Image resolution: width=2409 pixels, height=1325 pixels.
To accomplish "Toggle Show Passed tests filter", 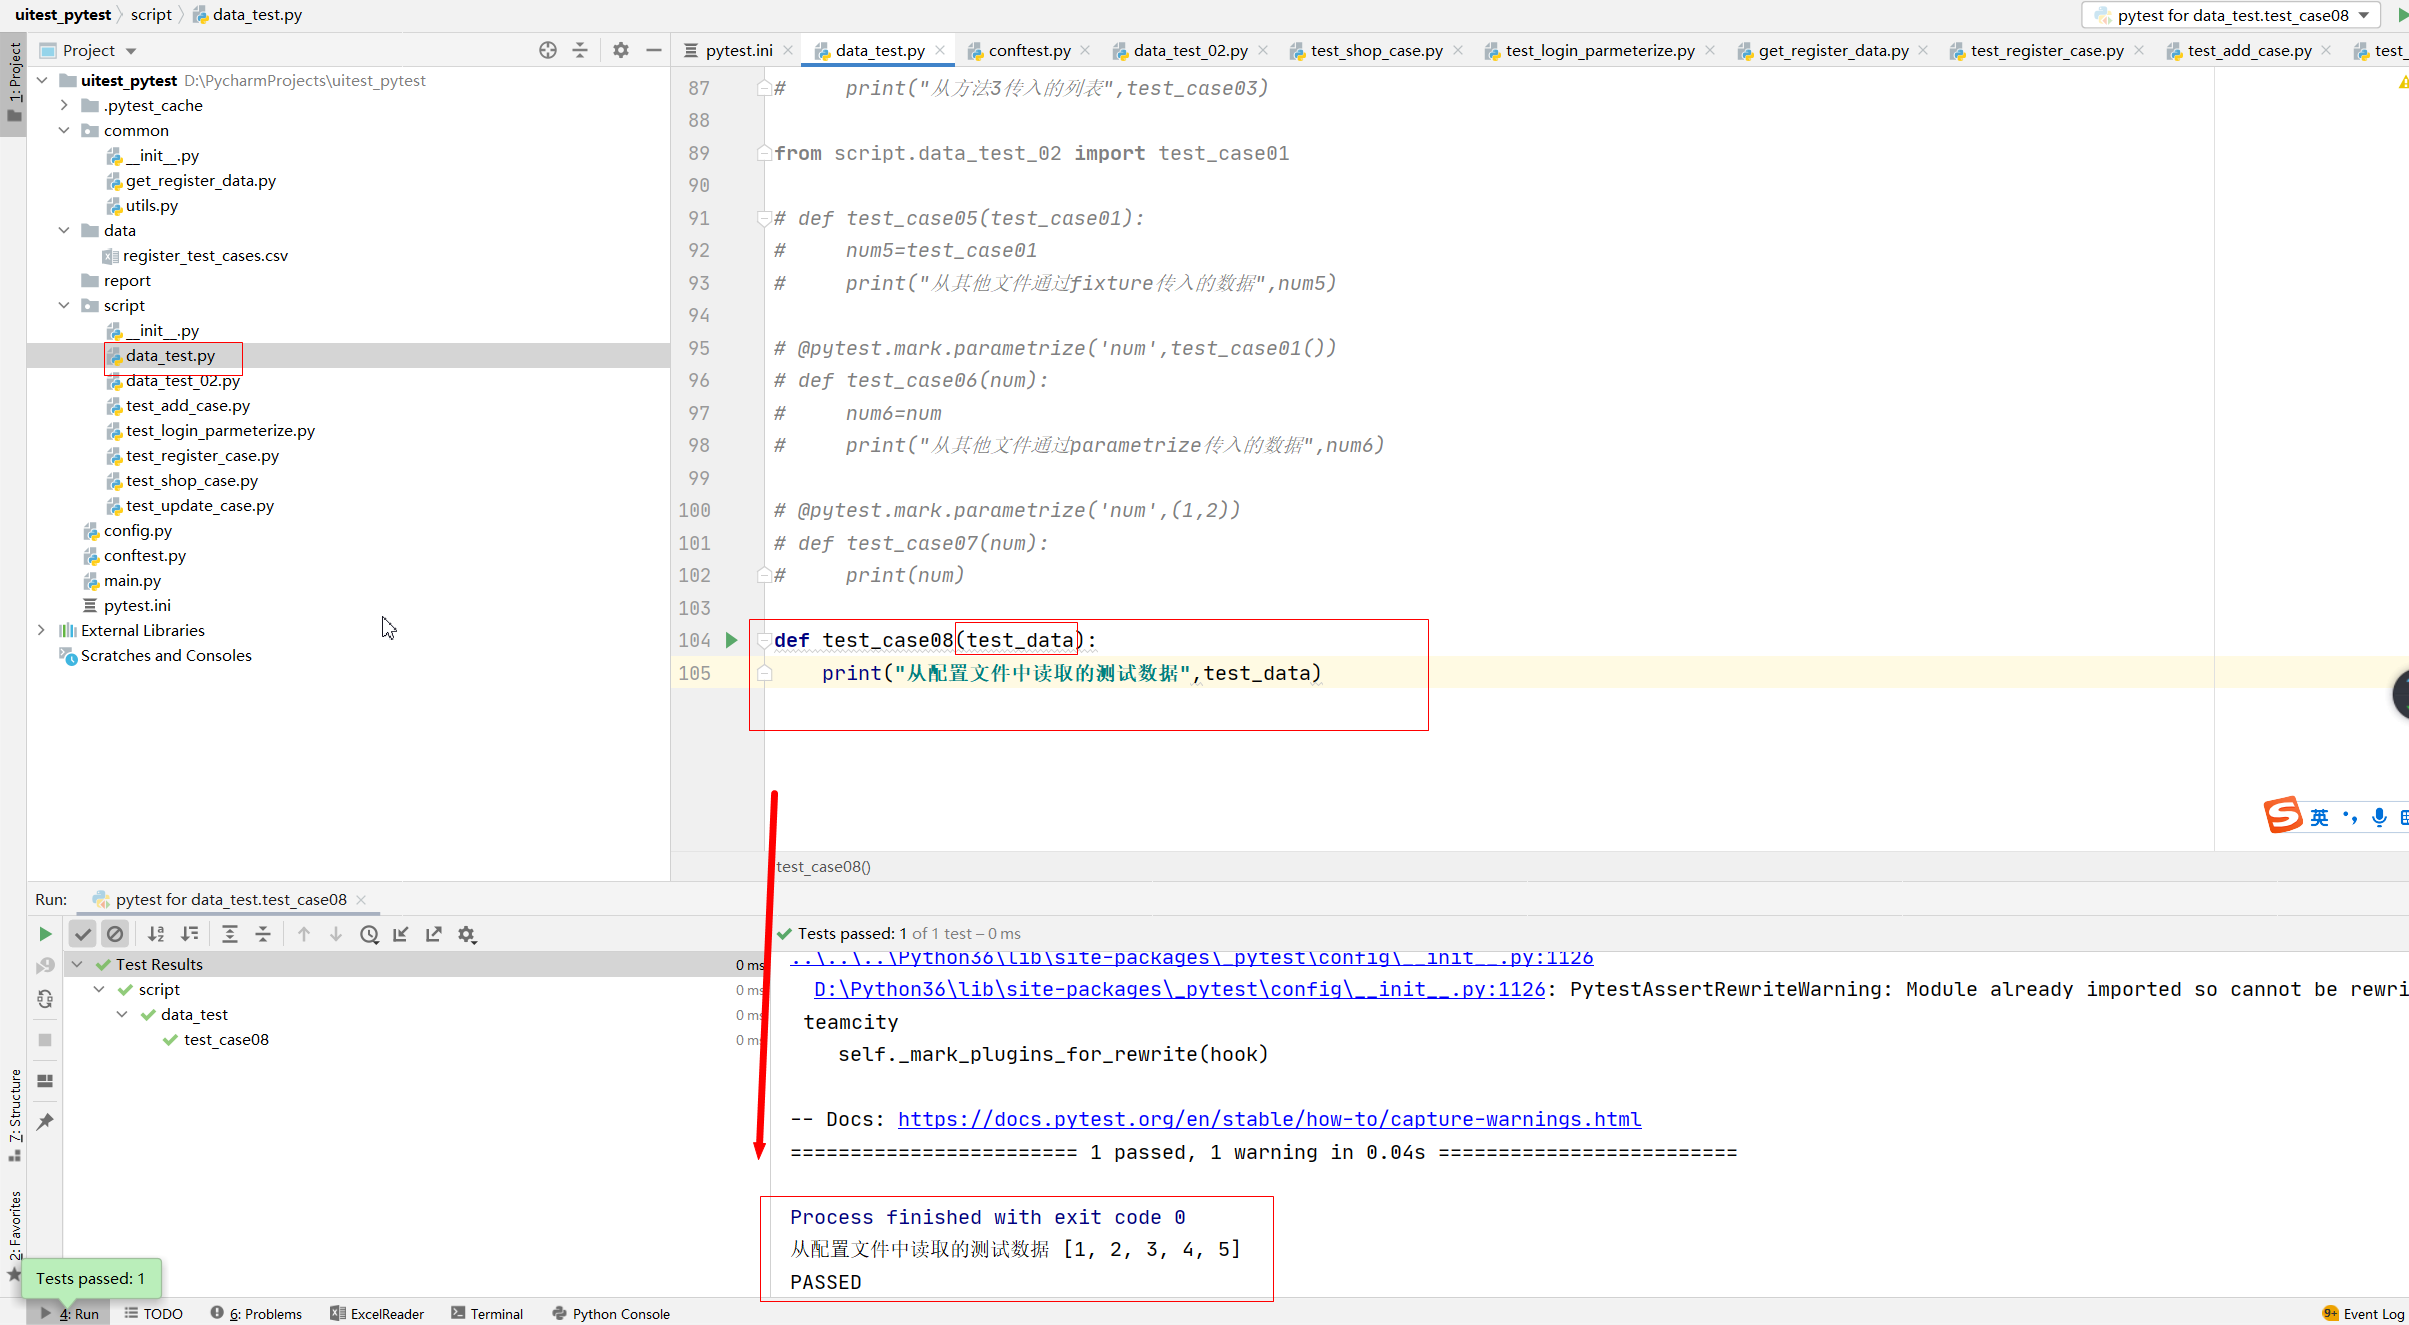I will (83, 934).
